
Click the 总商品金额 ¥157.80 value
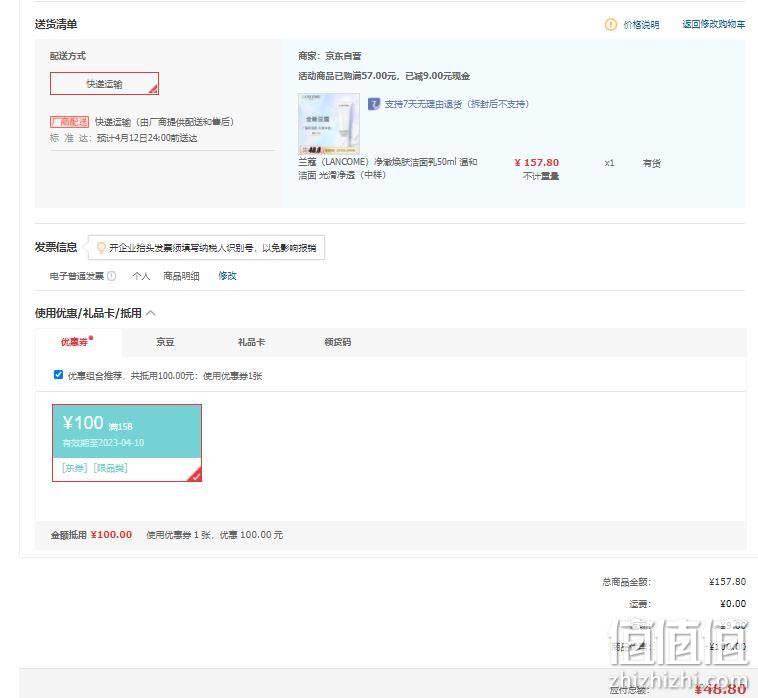728,582
